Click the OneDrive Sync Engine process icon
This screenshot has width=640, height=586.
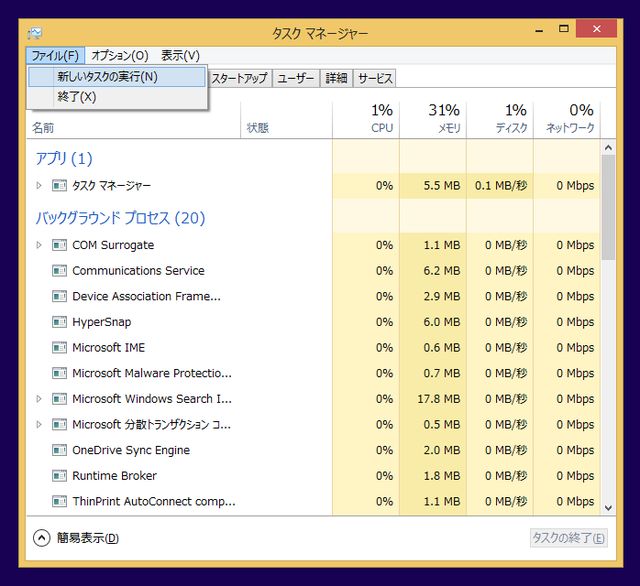59,450
